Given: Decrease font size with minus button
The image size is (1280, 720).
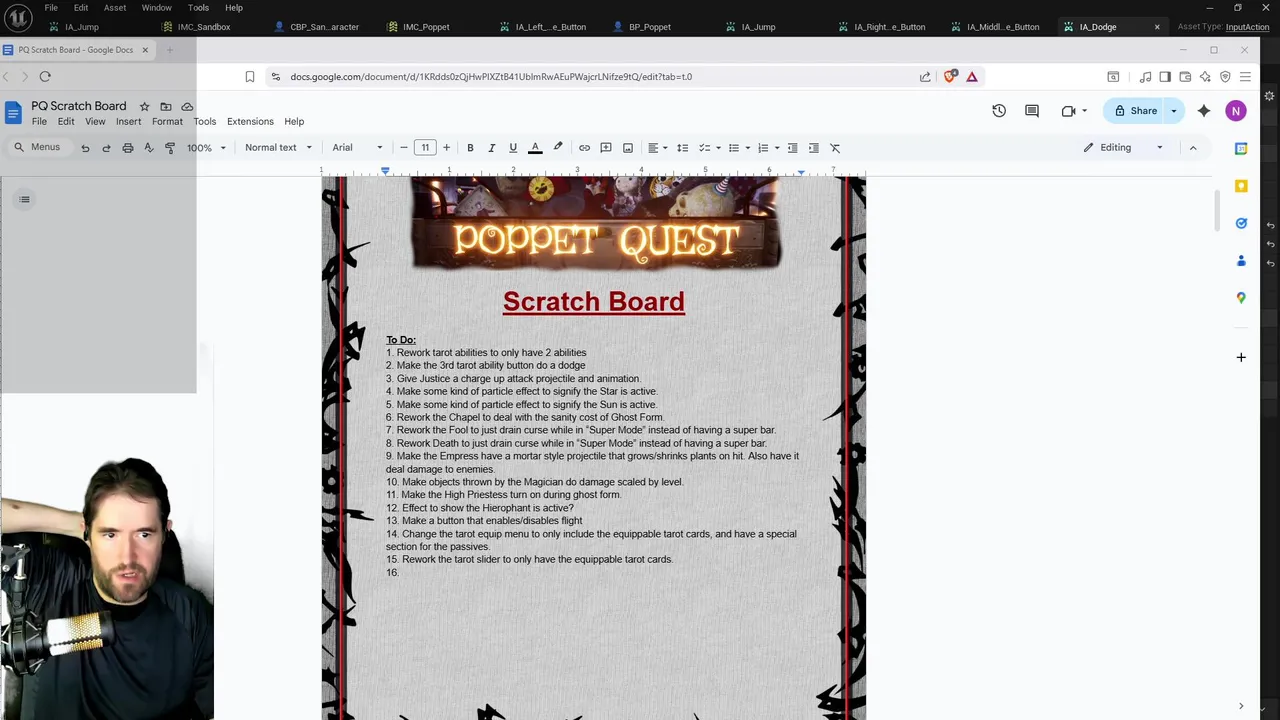Looking at the screenshot, I should click(x=404, y=148).
